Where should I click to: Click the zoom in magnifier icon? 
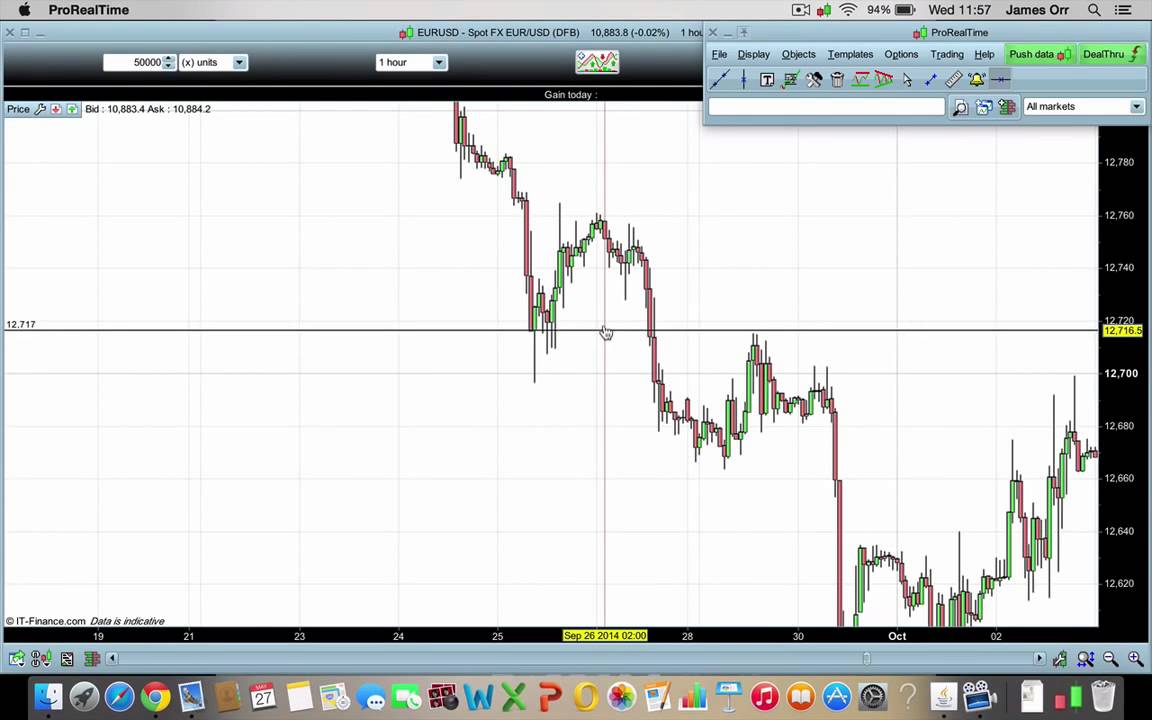click(x=1135, y=659)
